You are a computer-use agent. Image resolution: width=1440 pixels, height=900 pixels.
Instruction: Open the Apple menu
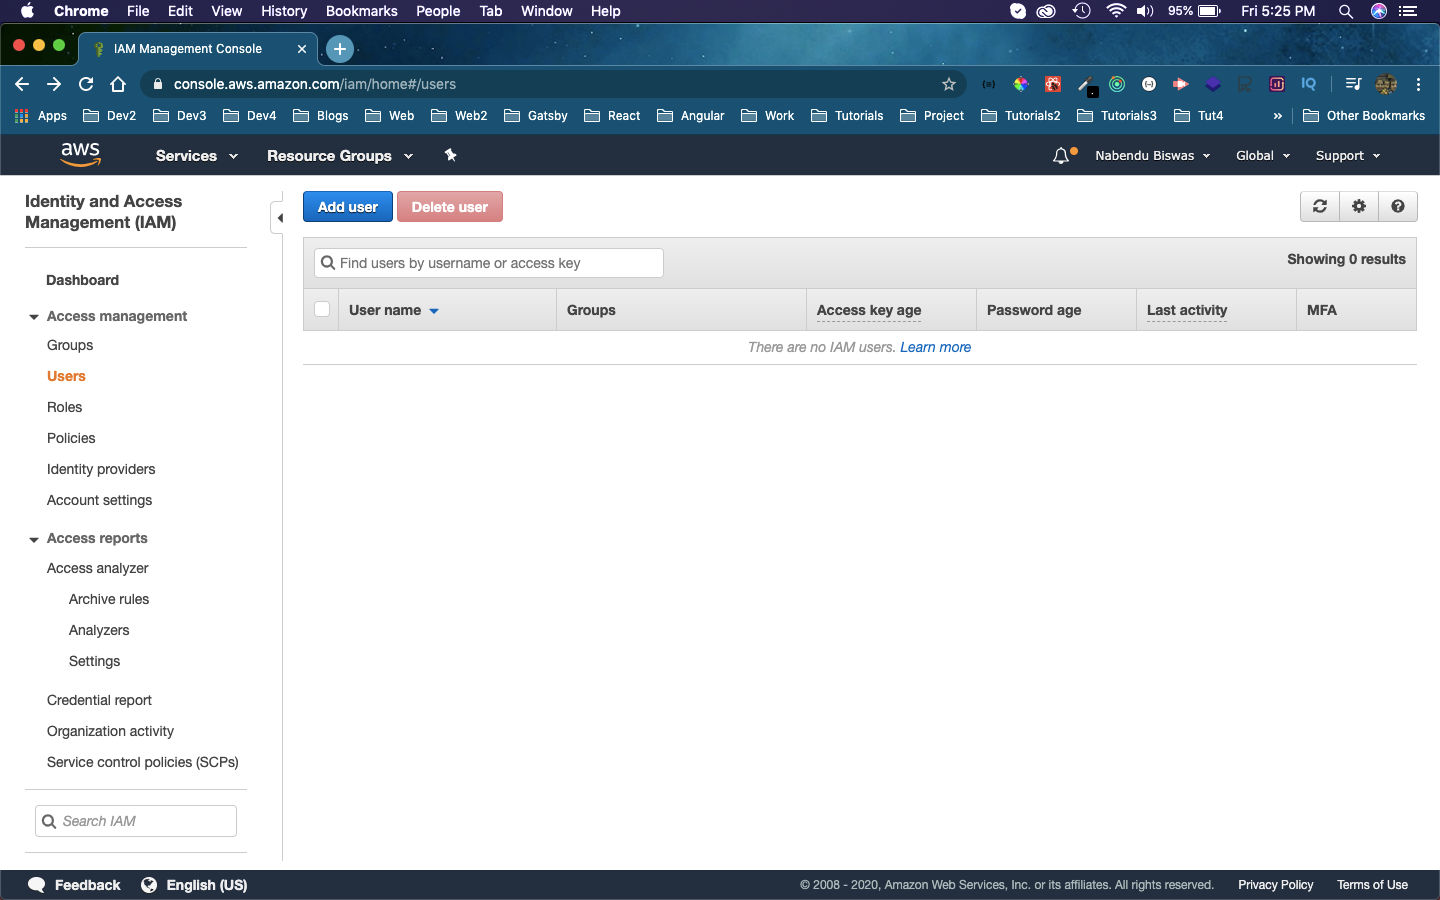pos(27,11)
